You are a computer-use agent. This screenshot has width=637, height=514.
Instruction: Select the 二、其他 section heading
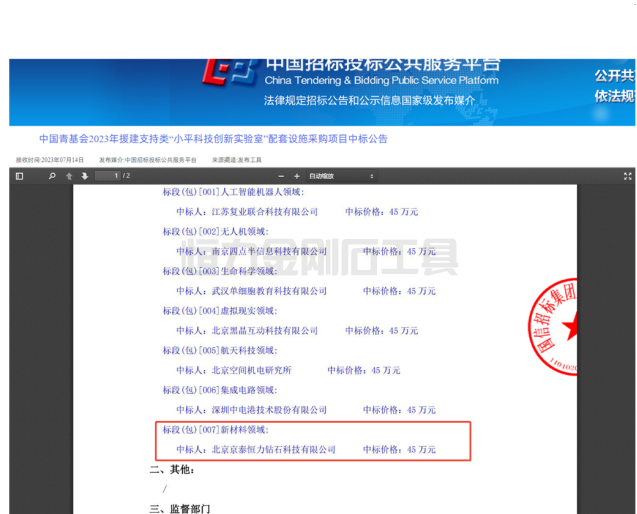(x=172, y=470)
